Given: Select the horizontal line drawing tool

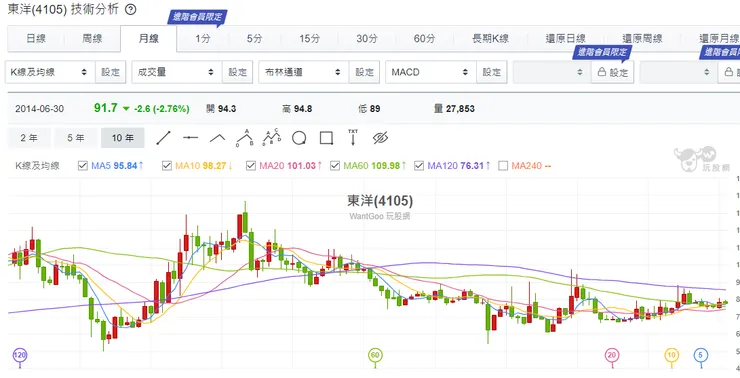Looking at the screenshot, I should pos(191,138).
